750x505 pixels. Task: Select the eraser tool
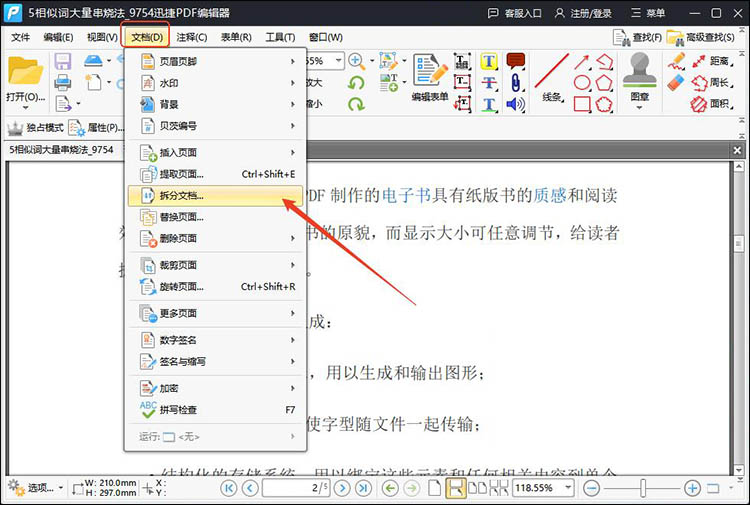(x=676, y=82)
